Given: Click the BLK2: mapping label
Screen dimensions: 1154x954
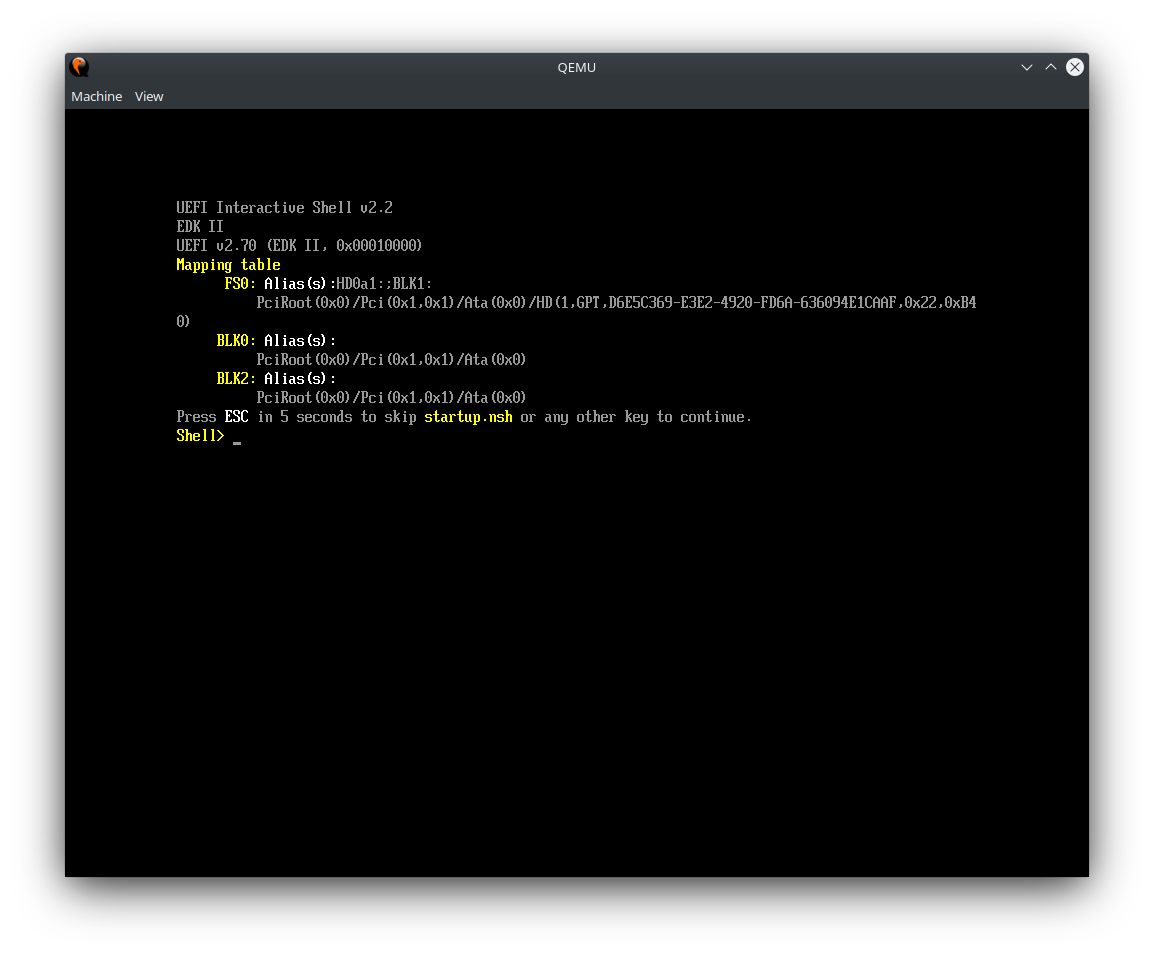Looking at the screenshot, I should 236,378.
